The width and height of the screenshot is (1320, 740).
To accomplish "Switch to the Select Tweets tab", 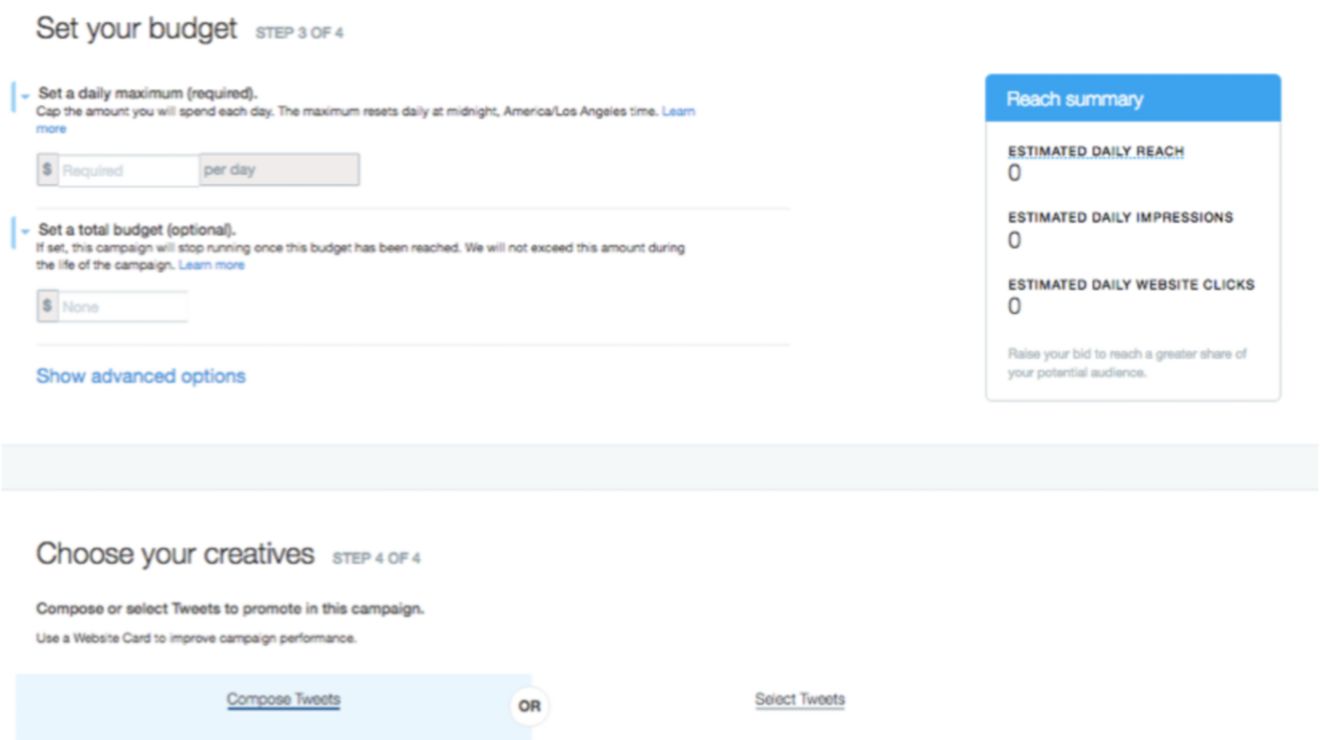I will pos(800,700).
